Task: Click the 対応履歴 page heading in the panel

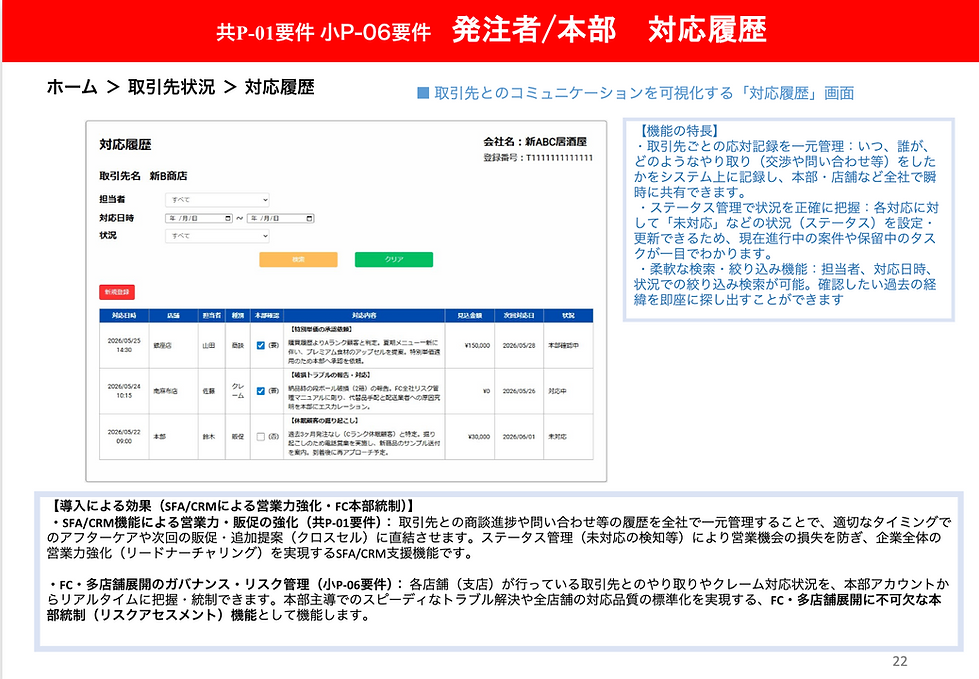Action: (x=125, y=145)
